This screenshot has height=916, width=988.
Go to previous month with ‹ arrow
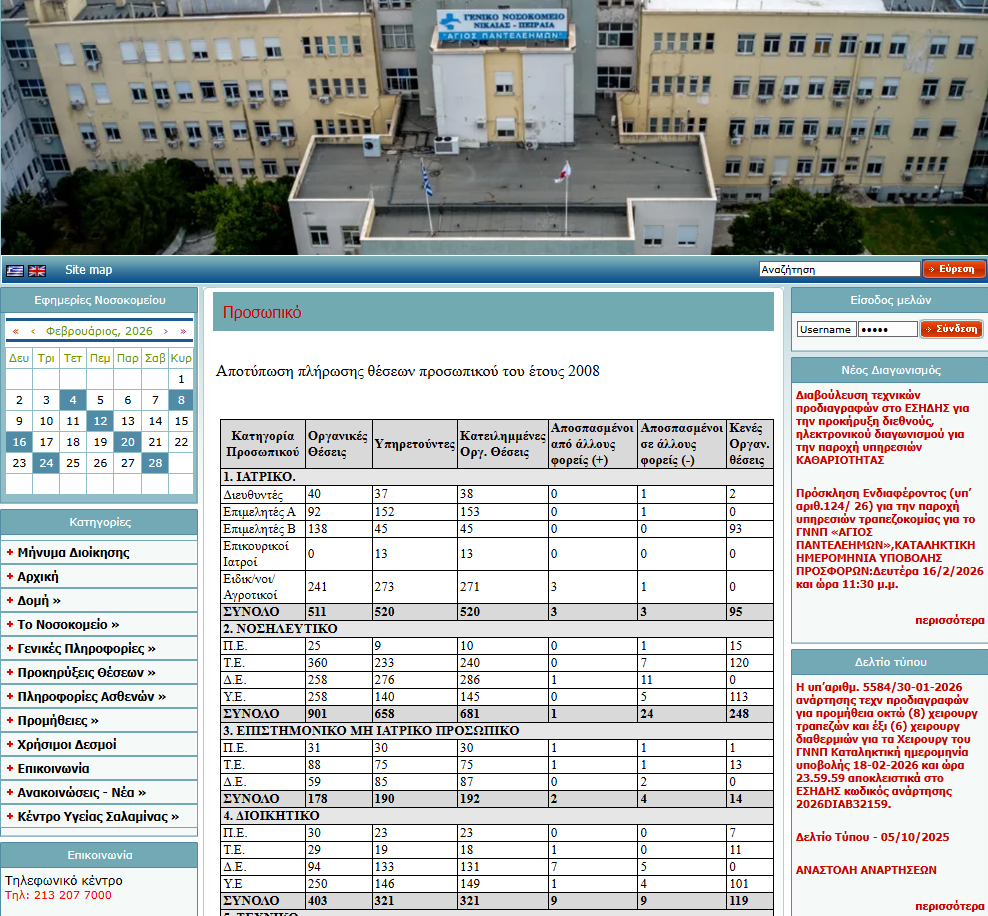33,331
